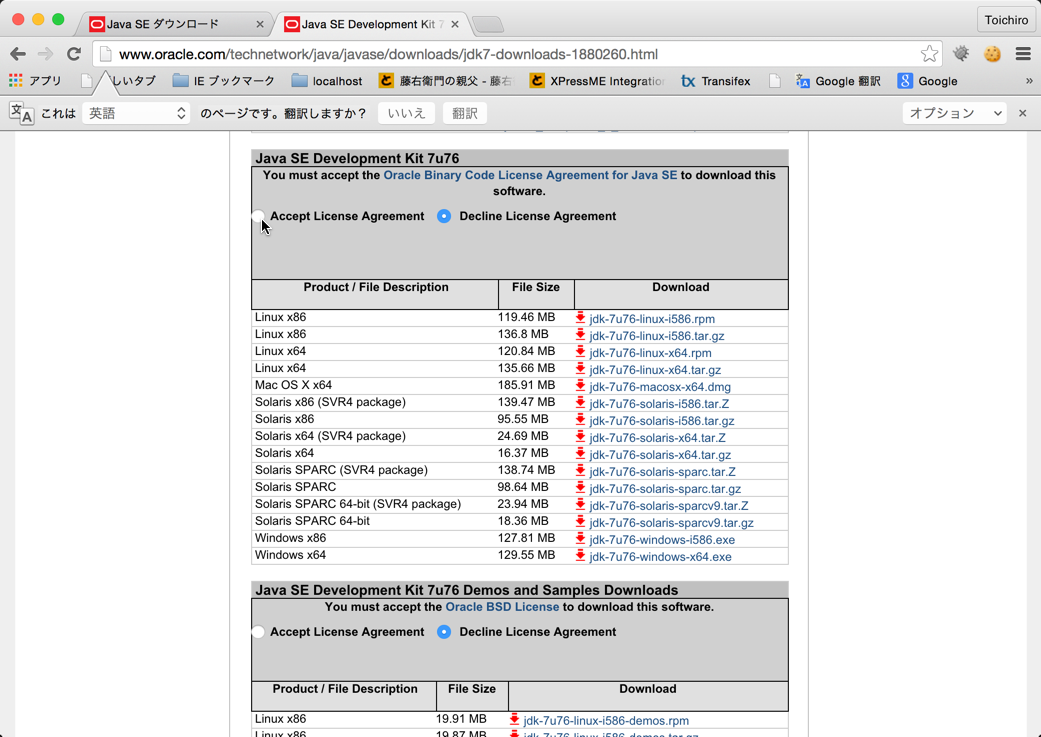Viewport: 1041px width, 737px height.
Task: Select Decline License Agreement for JDK 7u76
Action: point(444,216)
